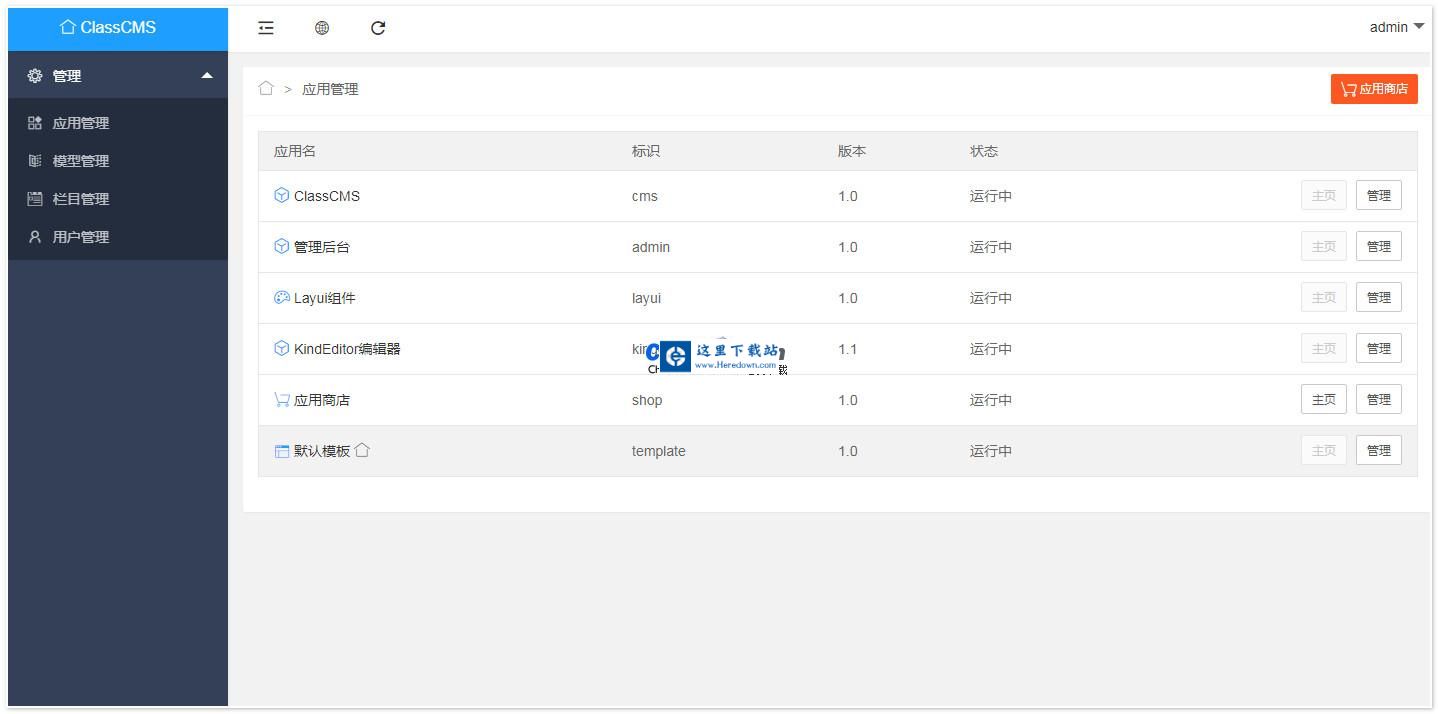1438x714 pixels.
Task: Click 应用管理 in the breadcrumb
Action: click(x=330, y=89)
